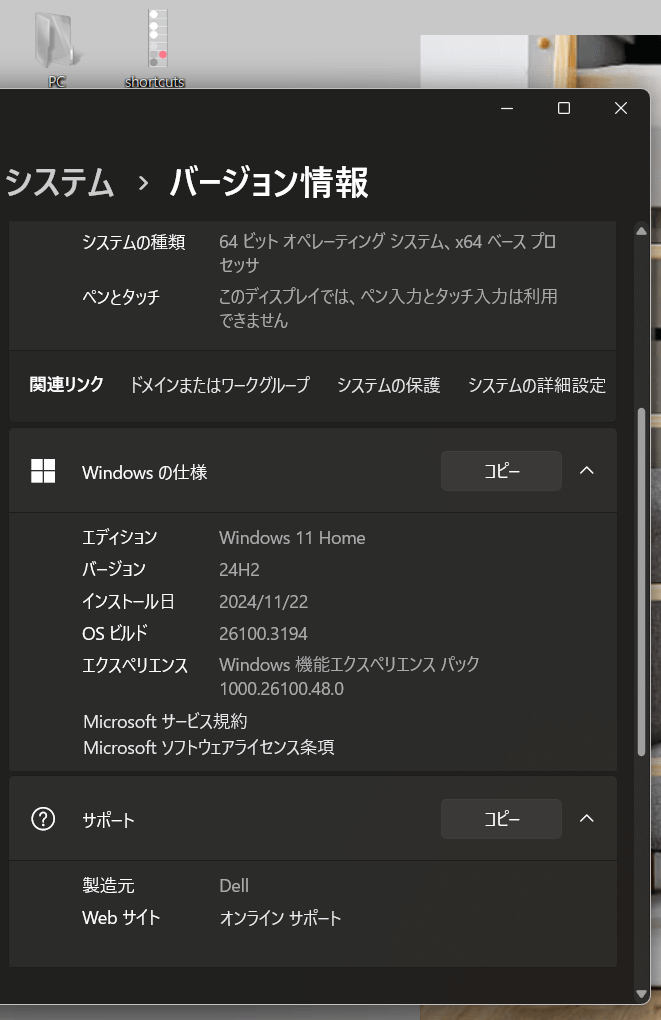Click the エクスペリエンス label

135,665
